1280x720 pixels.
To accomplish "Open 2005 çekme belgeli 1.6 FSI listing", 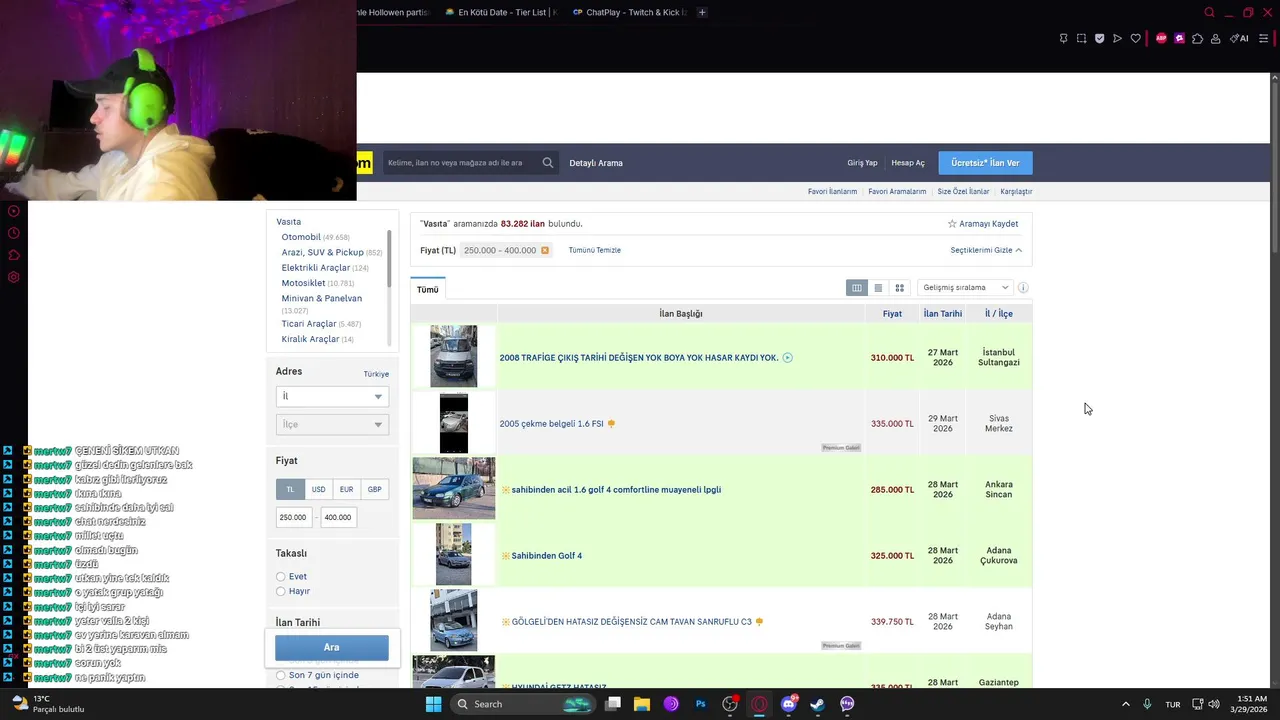I will click(x=551, y=424).
